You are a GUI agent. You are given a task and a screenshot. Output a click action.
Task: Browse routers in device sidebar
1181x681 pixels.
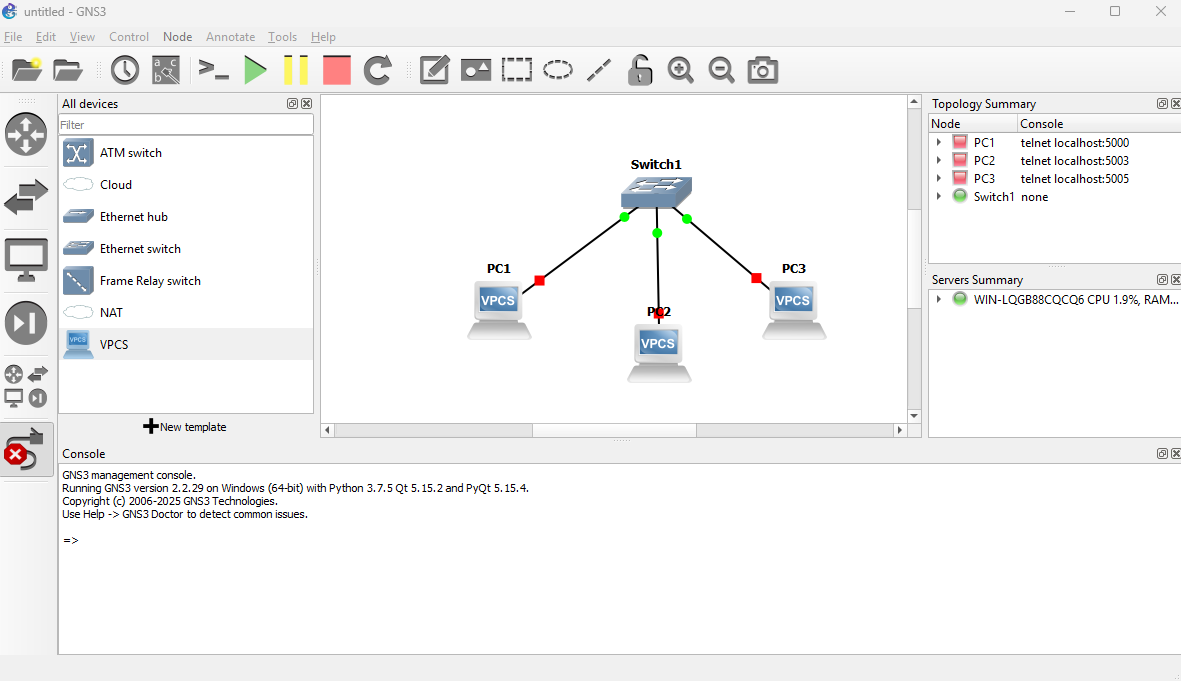(26, 134)
